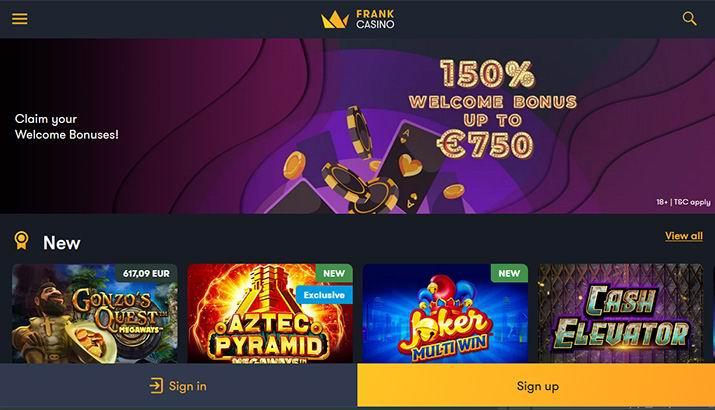This screenshot has width=715, height=410.
Task: Click the Sign in button
Action: pos(178,385)
